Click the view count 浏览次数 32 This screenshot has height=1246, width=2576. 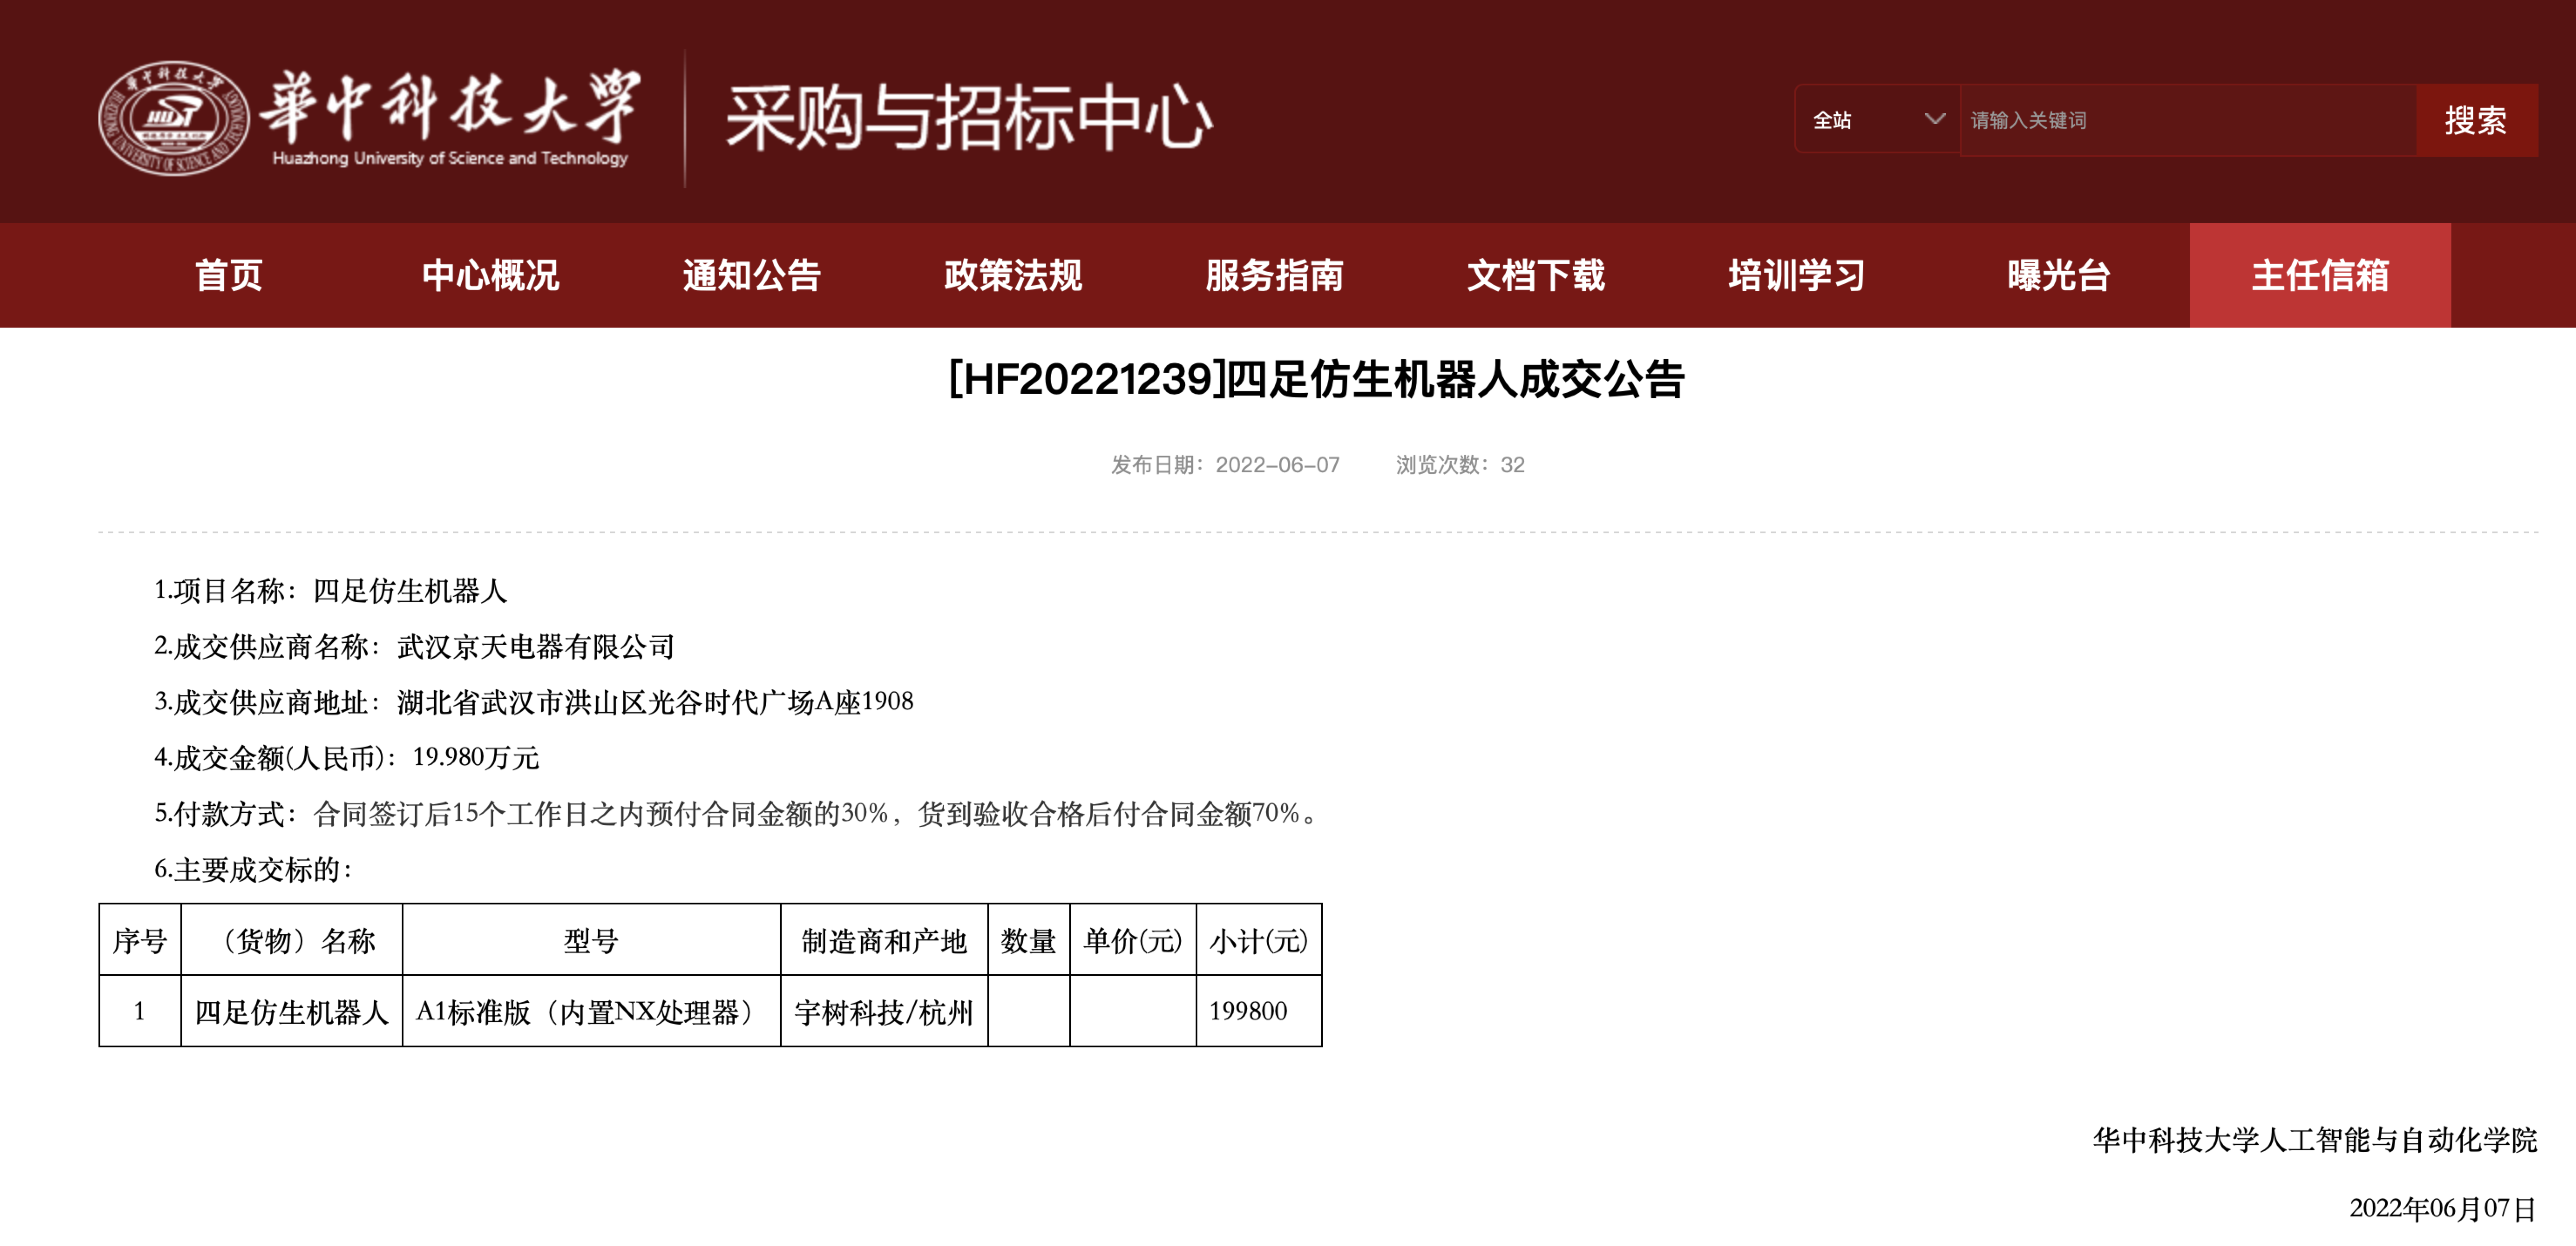(x=1460, y=464)
